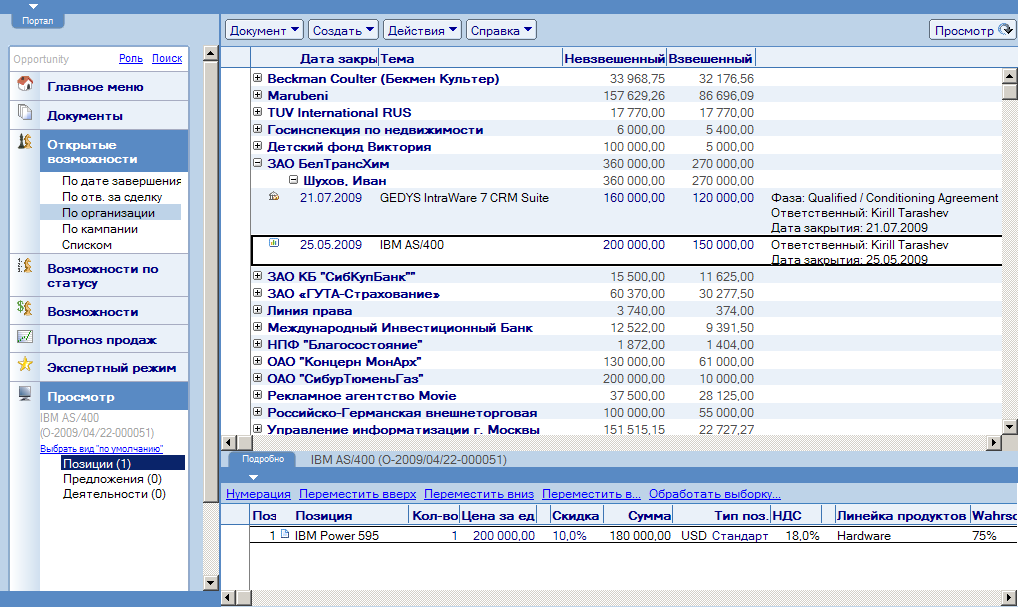Click opportunities list horizontal scroll-right arrow

[994, 442]
